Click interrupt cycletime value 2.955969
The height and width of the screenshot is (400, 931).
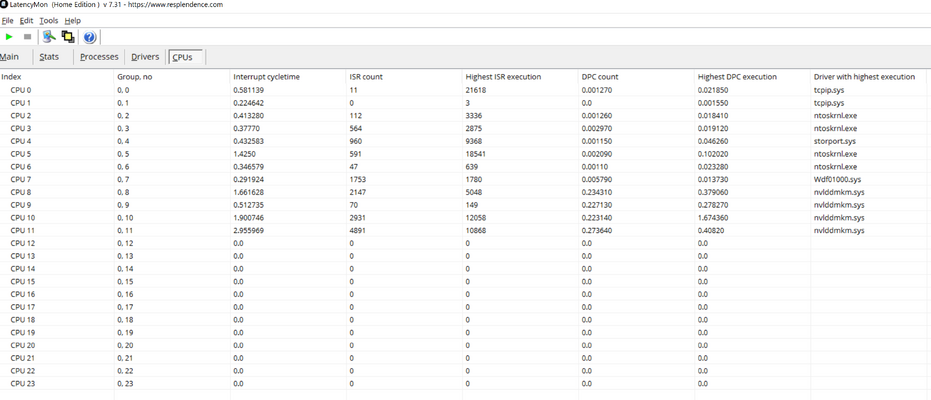[x=248, y=230]
